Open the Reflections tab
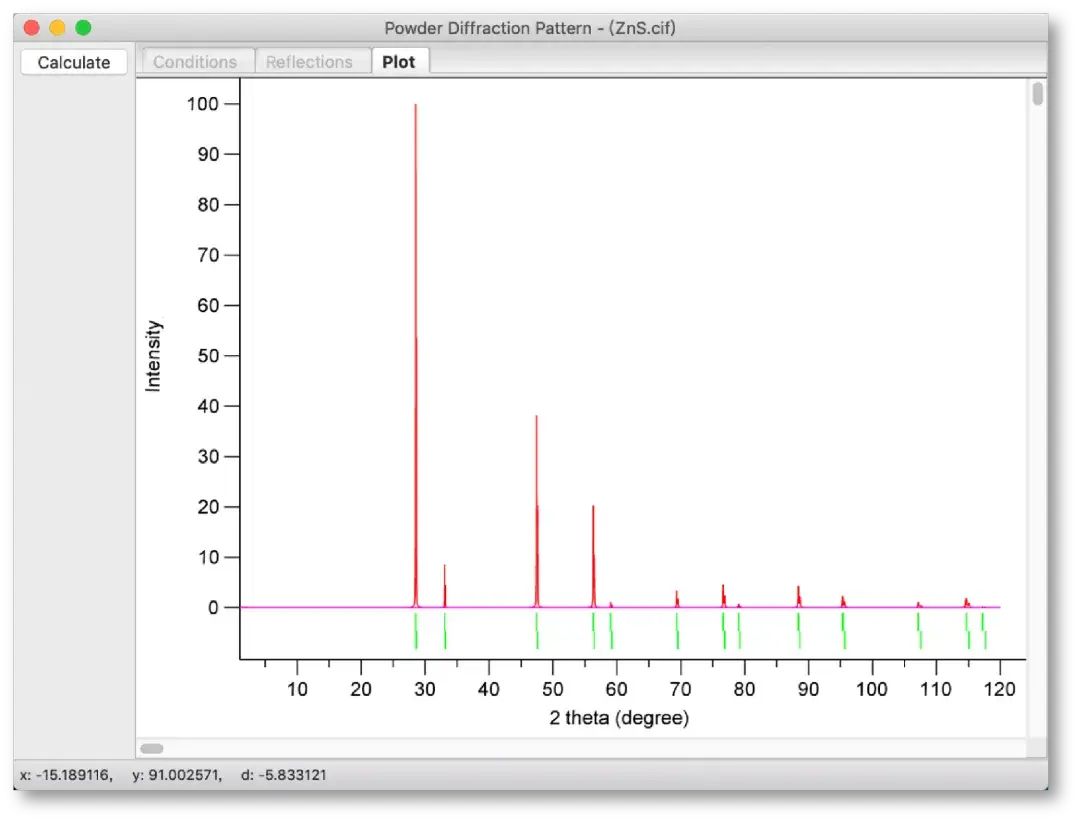The height and width of the screenshot is (822, 1080). (309, 61)
